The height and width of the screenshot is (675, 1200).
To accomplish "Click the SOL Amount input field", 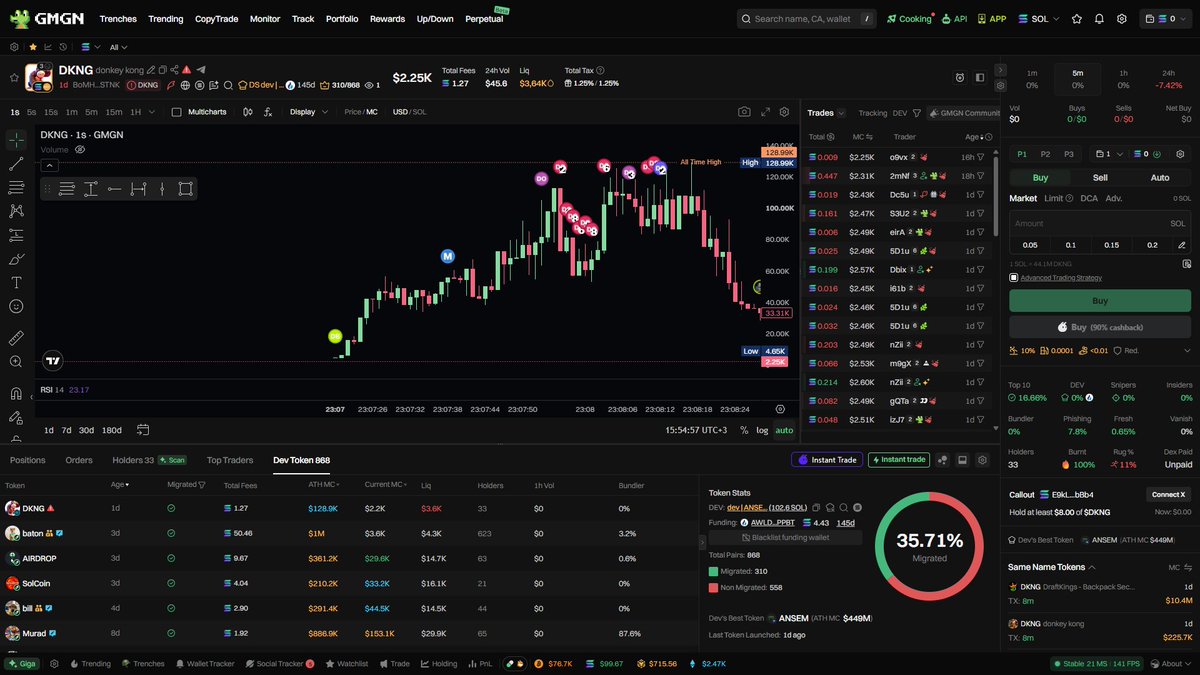I will (1099, 223).
